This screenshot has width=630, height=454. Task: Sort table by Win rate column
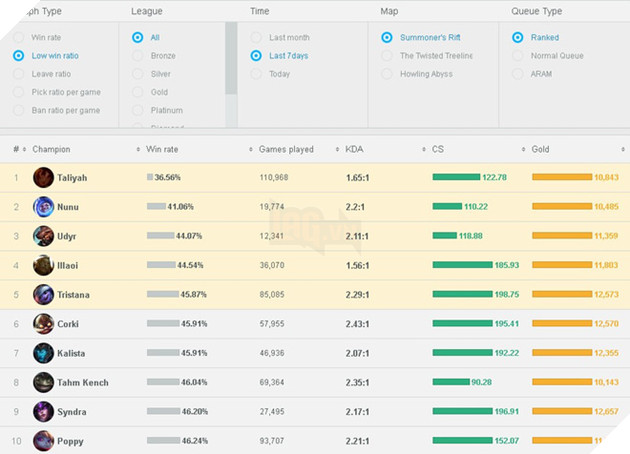161,149
